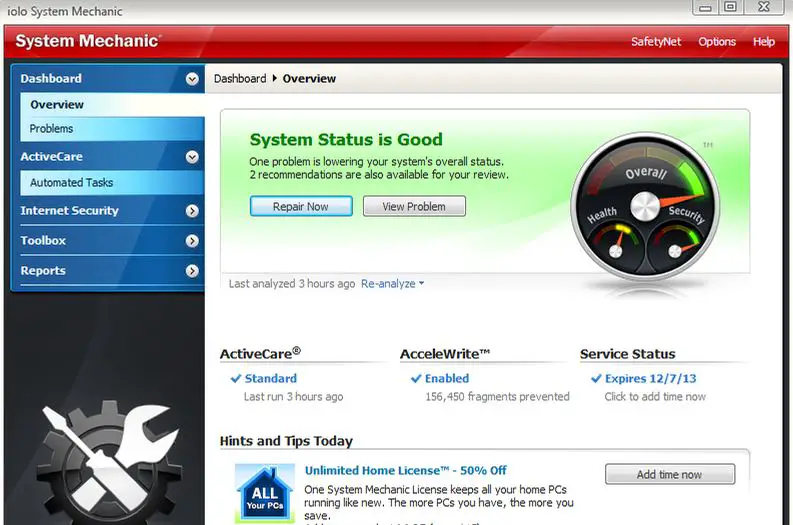Open the Unlimited Home License offer link

[405, 470]
